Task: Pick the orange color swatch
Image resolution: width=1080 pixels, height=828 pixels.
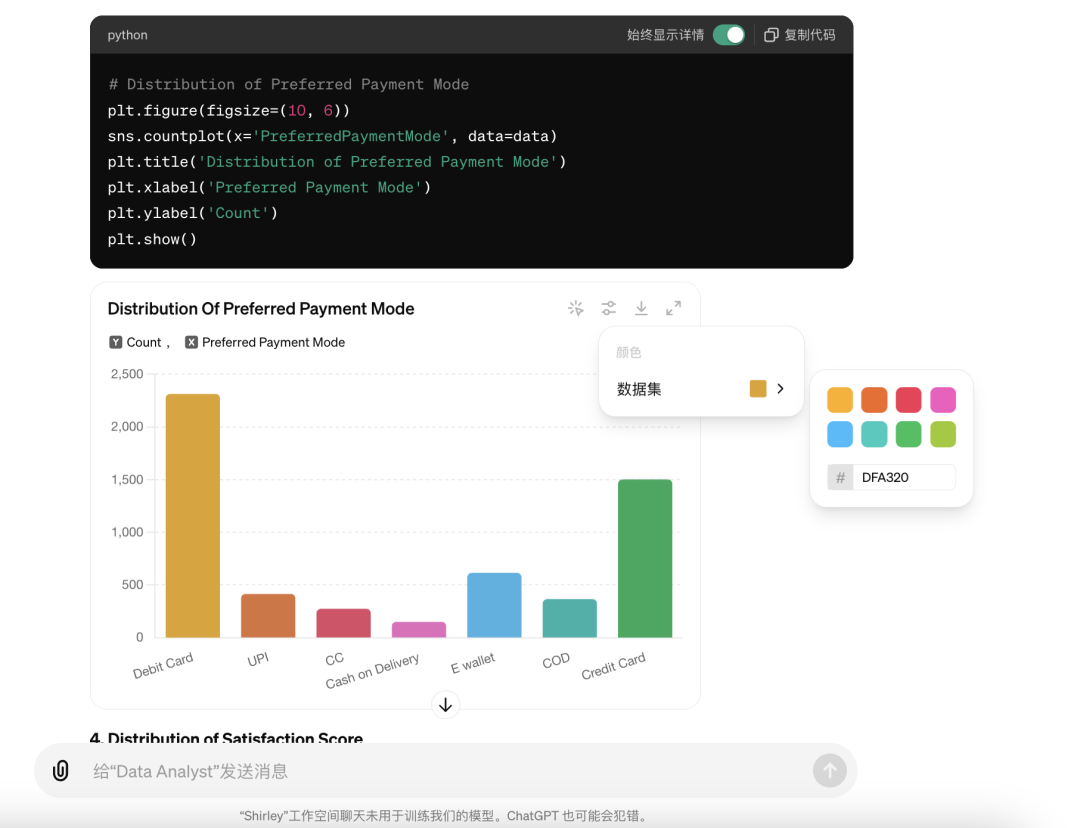Action: (874, 400)
